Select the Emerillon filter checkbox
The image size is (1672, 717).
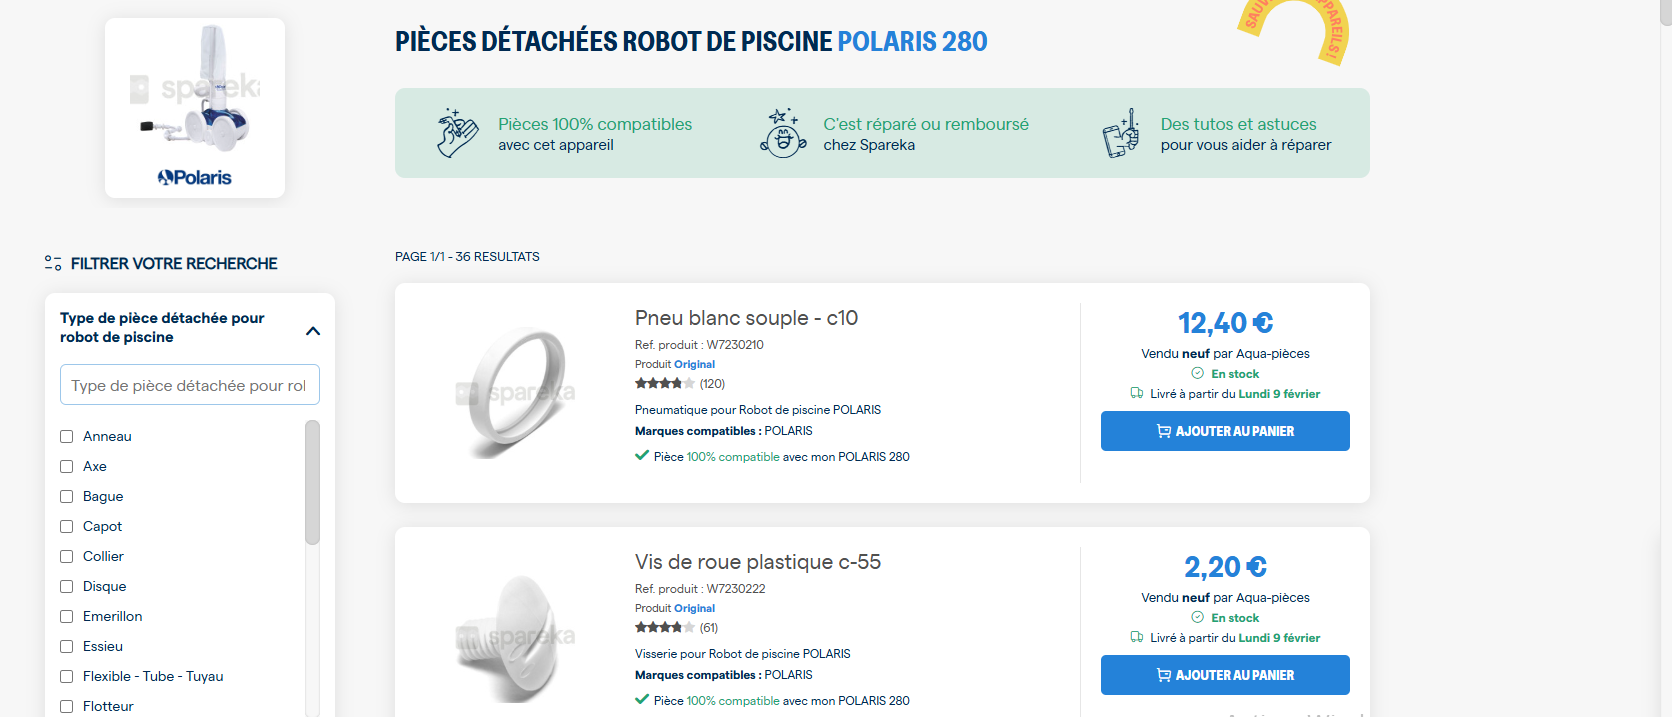click(67, 616)
